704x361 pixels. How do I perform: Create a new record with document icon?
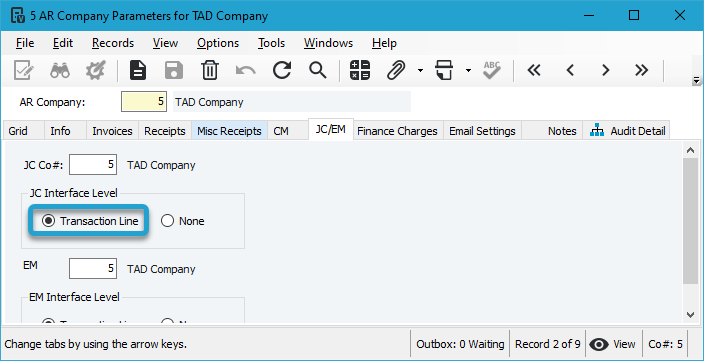(138, 70)
